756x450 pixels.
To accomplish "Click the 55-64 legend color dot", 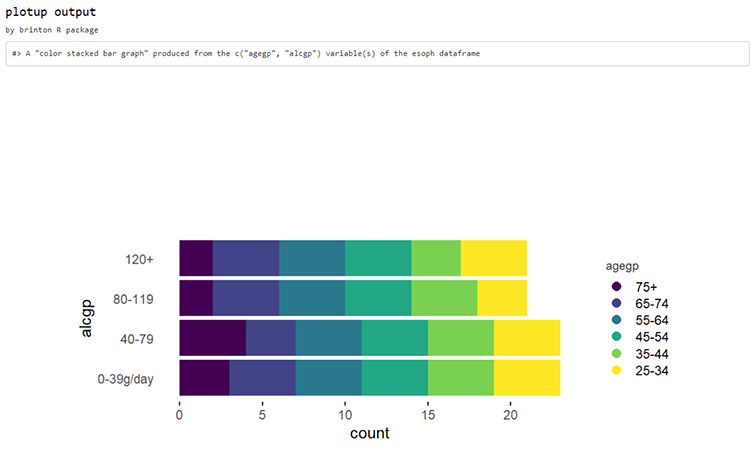I will (x=616, y=320).
